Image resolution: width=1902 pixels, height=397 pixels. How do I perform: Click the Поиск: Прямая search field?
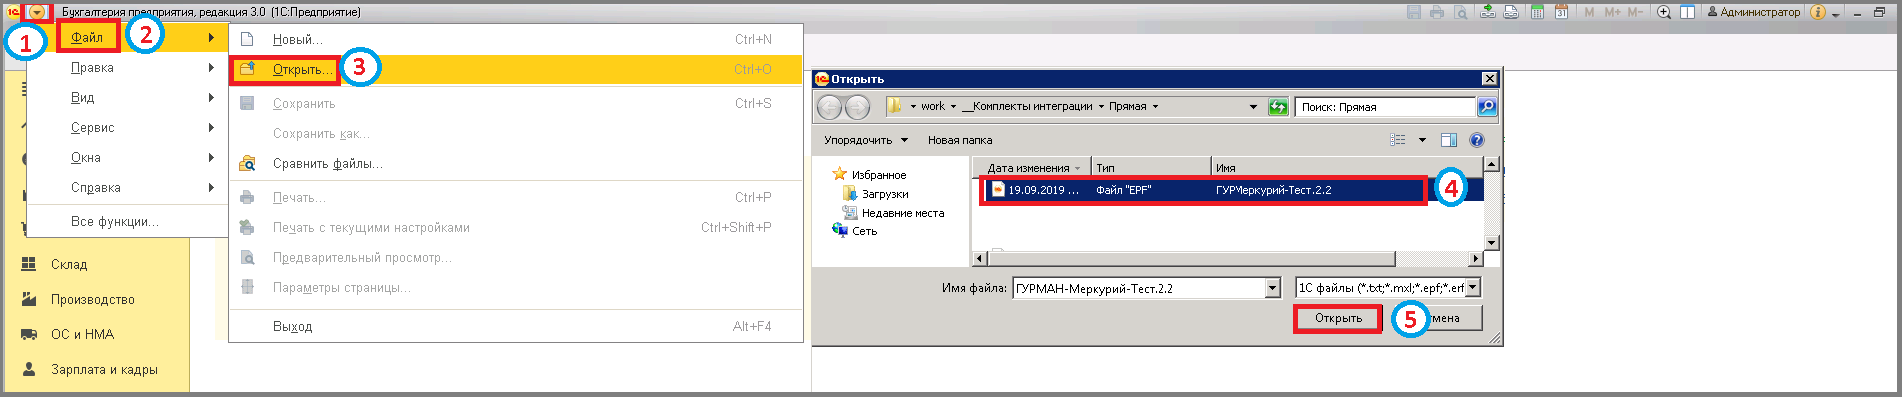[x=1385, y=107]
